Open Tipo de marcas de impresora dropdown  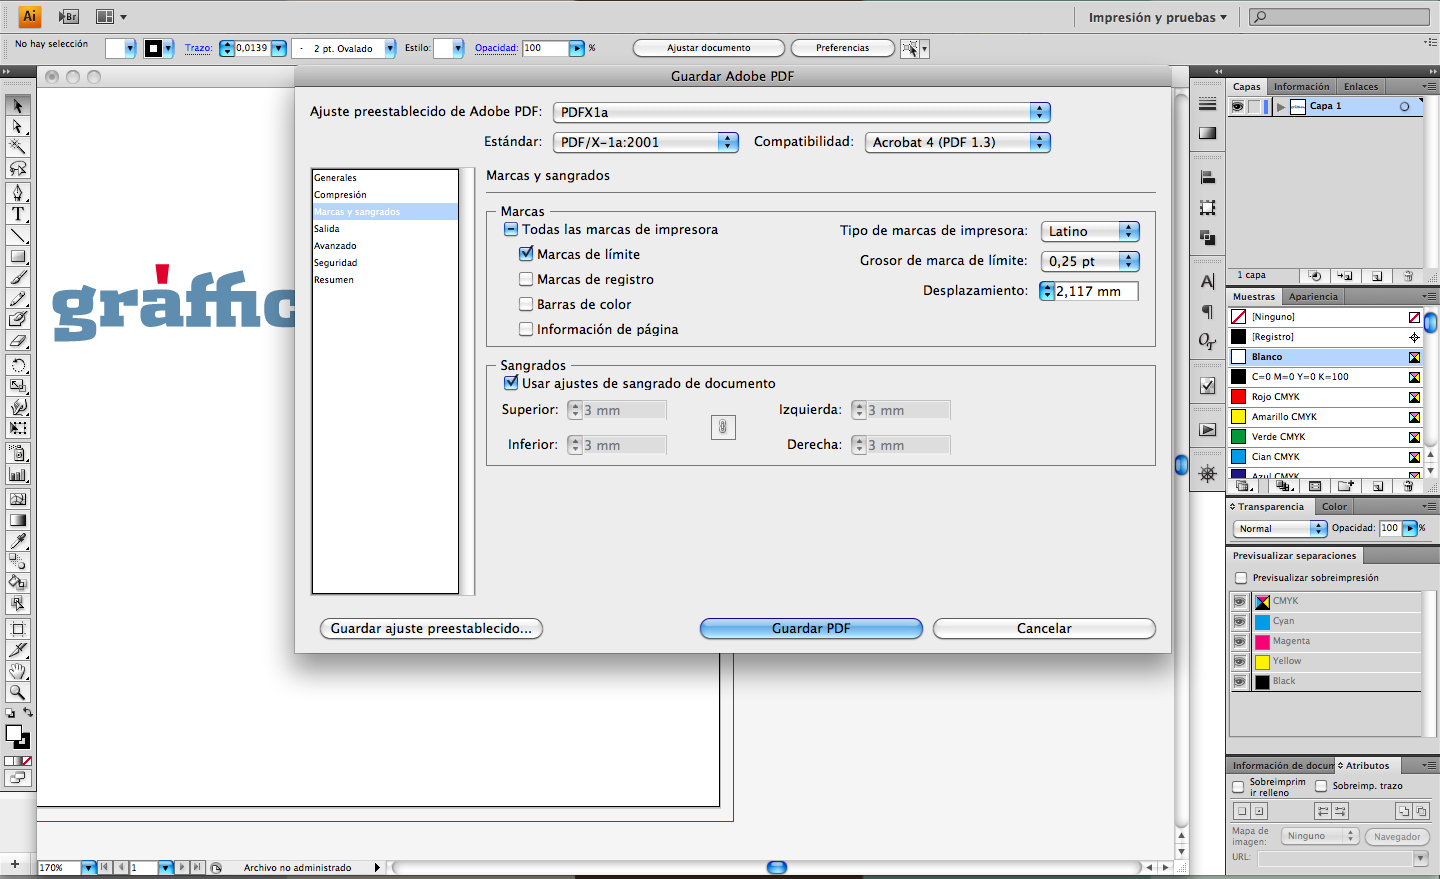[1090, 231]
